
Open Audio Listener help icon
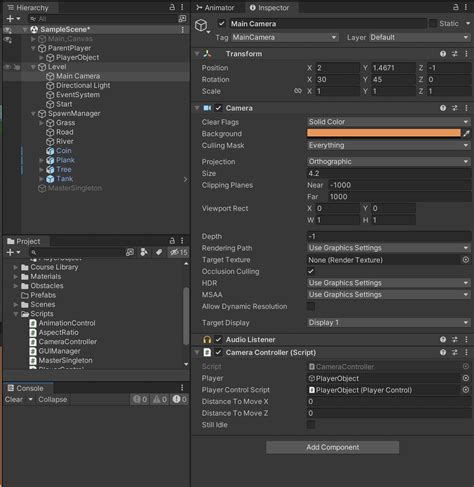tap(443, 339)
